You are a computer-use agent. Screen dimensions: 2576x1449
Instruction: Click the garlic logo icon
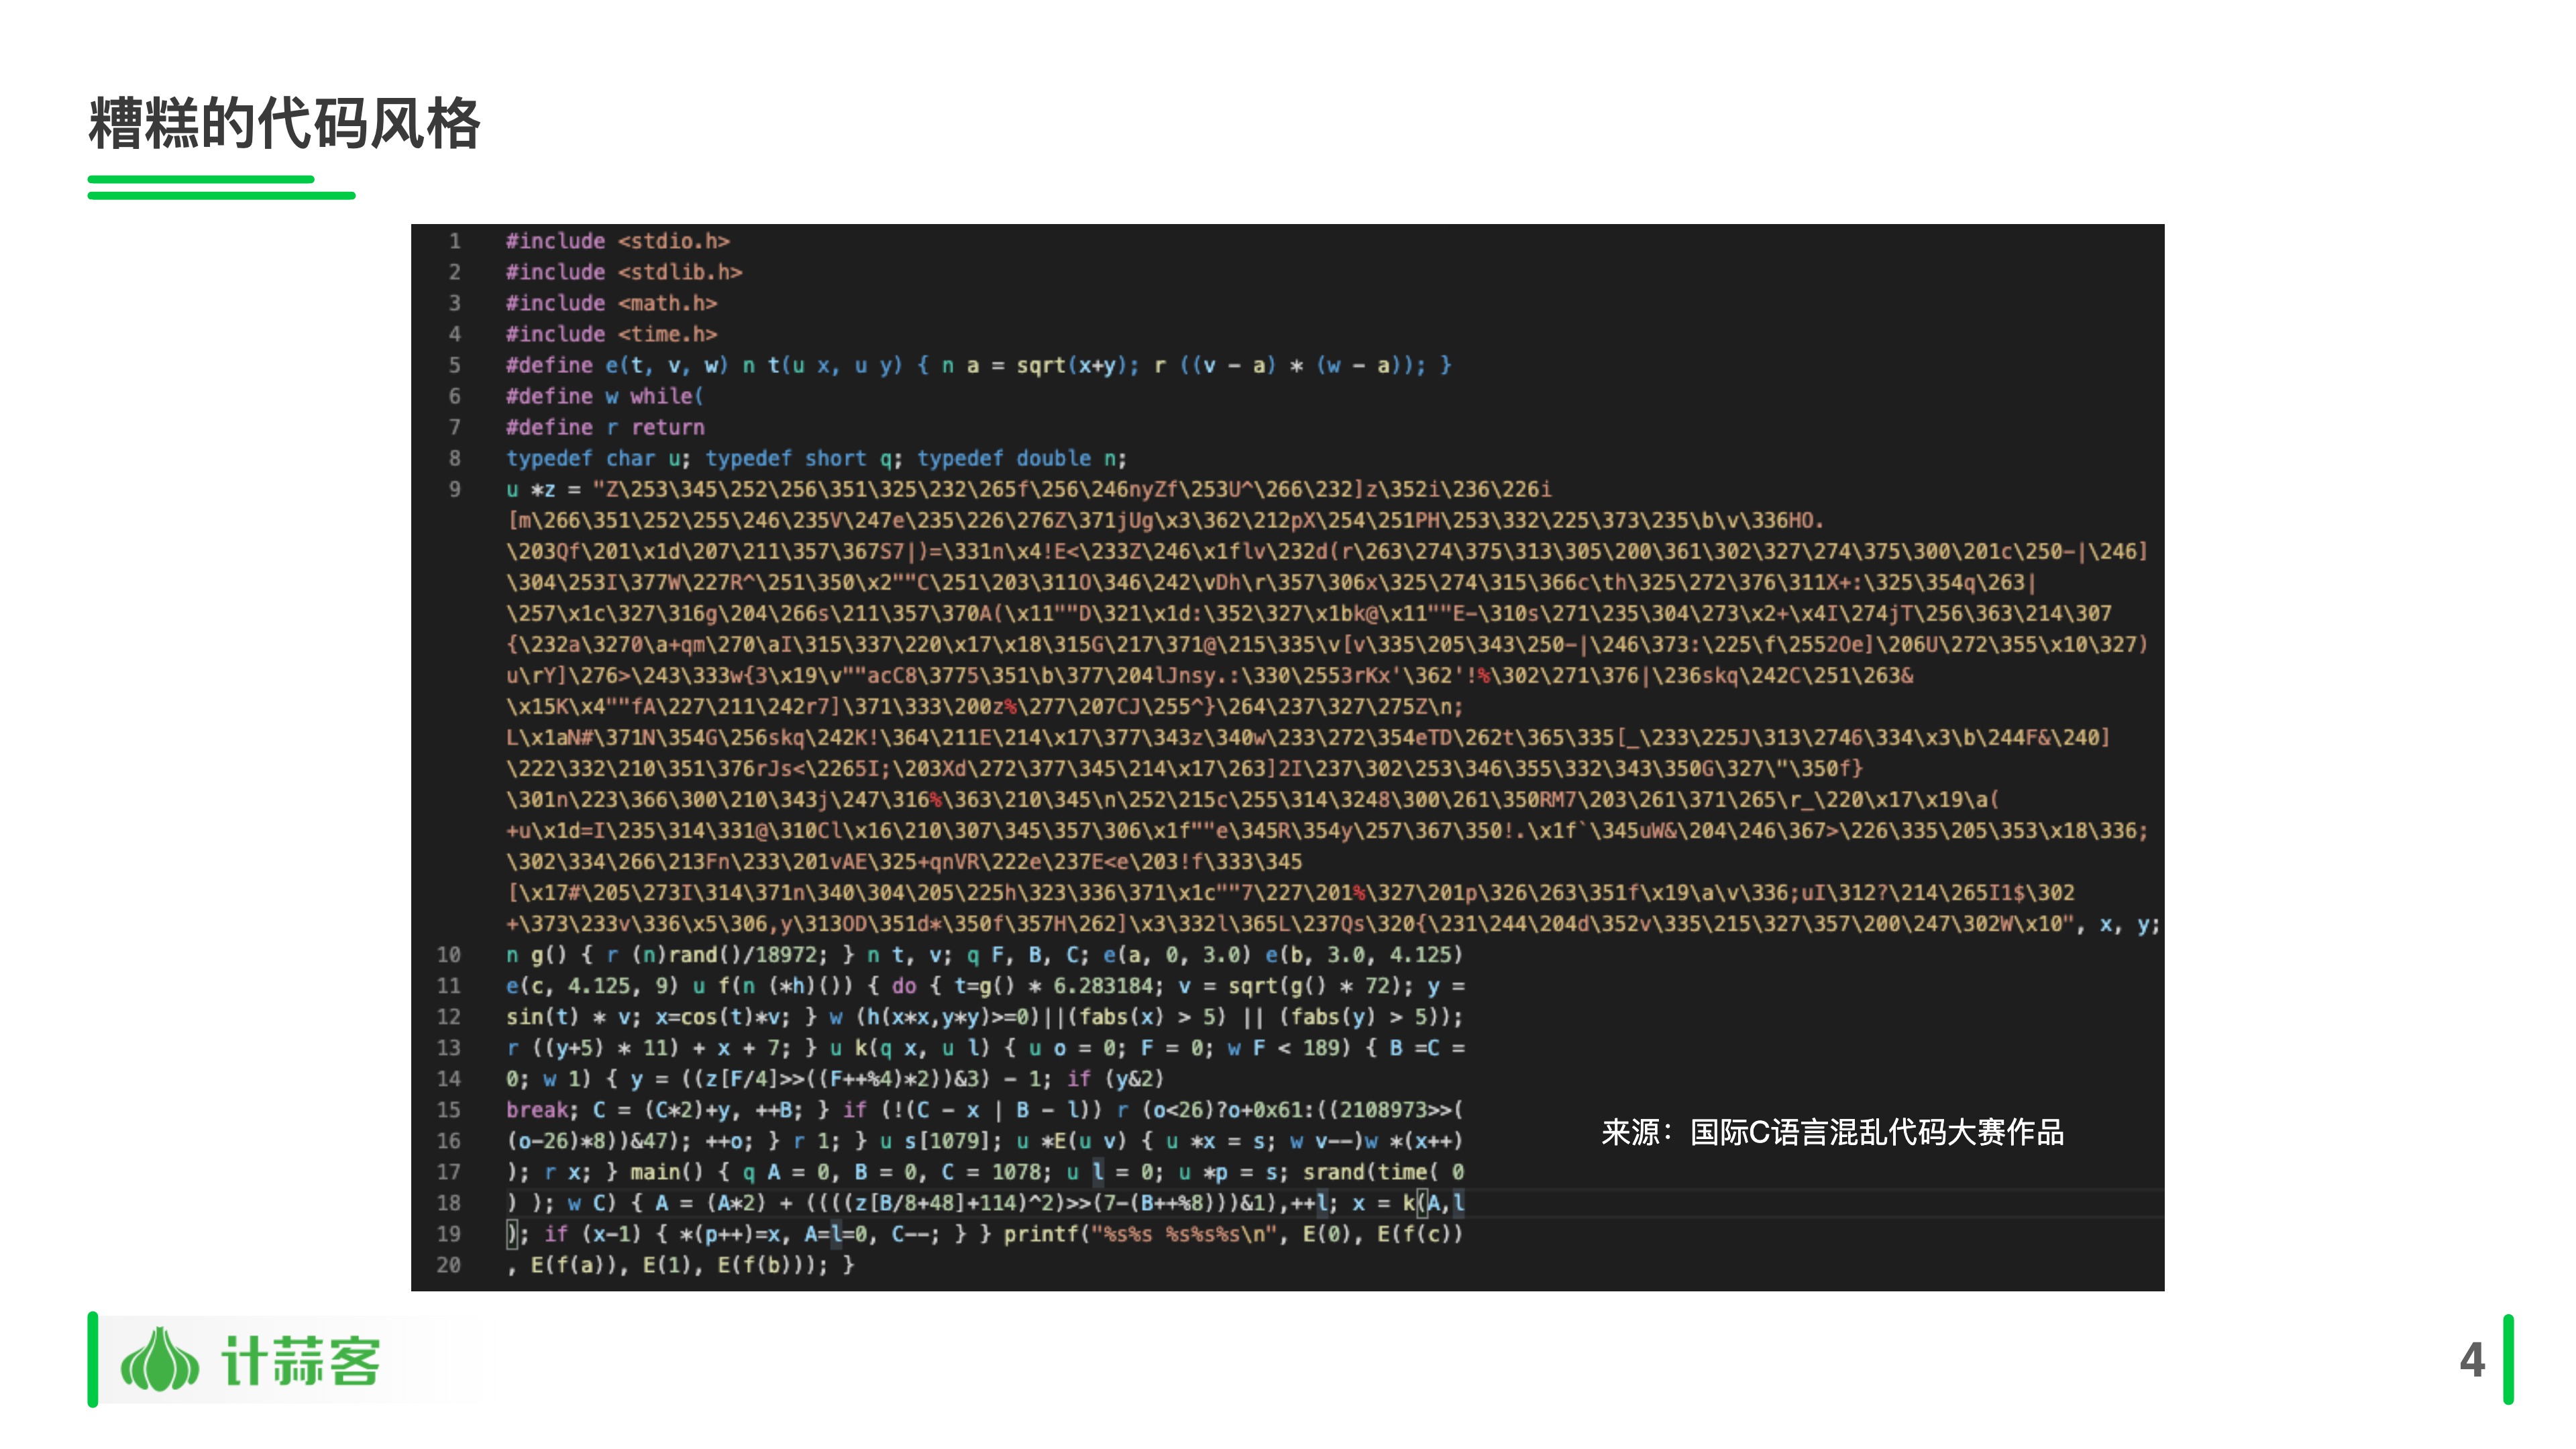pyautogui.click(x=159, y=1360)
